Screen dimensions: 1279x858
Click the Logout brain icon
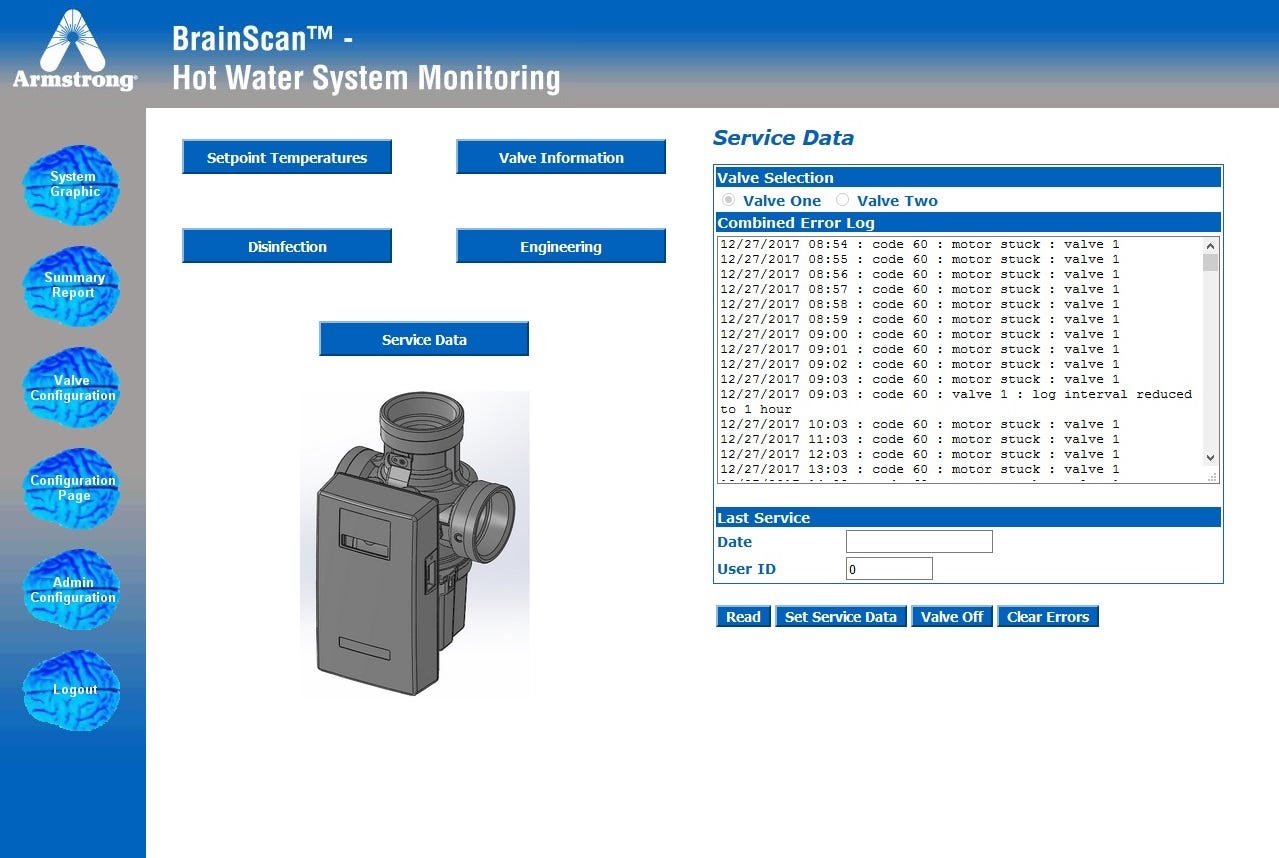coord(73,690)
